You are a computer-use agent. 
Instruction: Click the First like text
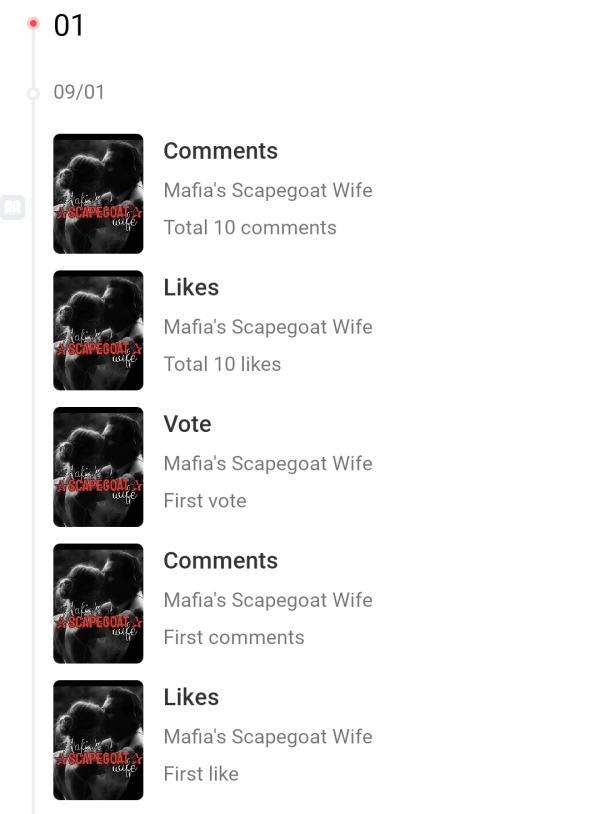pyautogui.click(x=201, y=774)
